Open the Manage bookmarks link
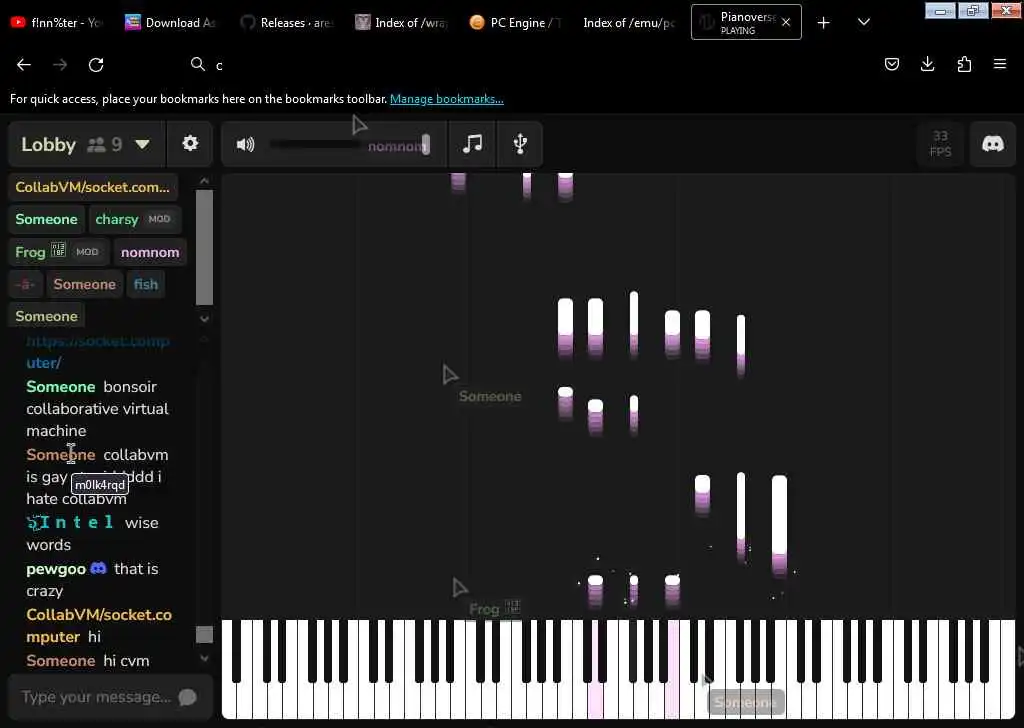1024x728 pixels. coord(447,99)
